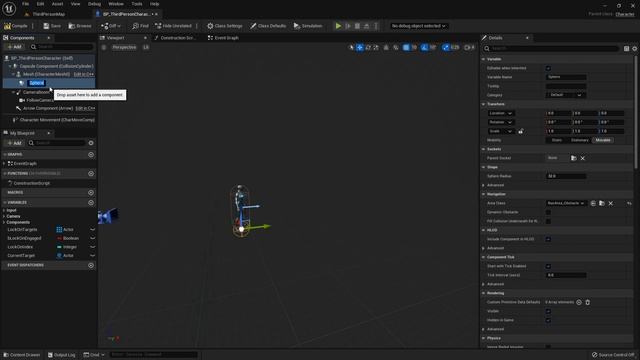Open Class Settings
The image size is (640, 360).
pyautogui.click(x=224, y=26)
